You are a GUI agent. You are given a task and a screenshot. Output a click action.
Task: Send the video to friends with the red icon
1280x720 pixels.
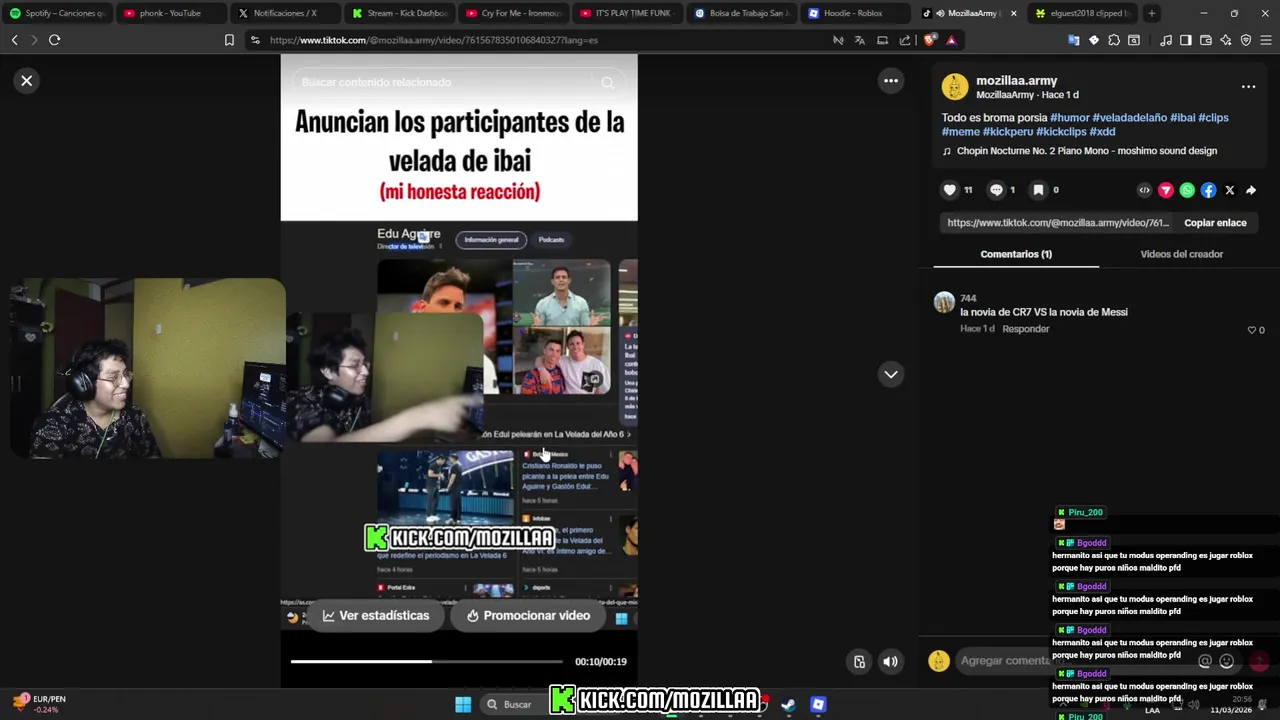[1166, 190]
